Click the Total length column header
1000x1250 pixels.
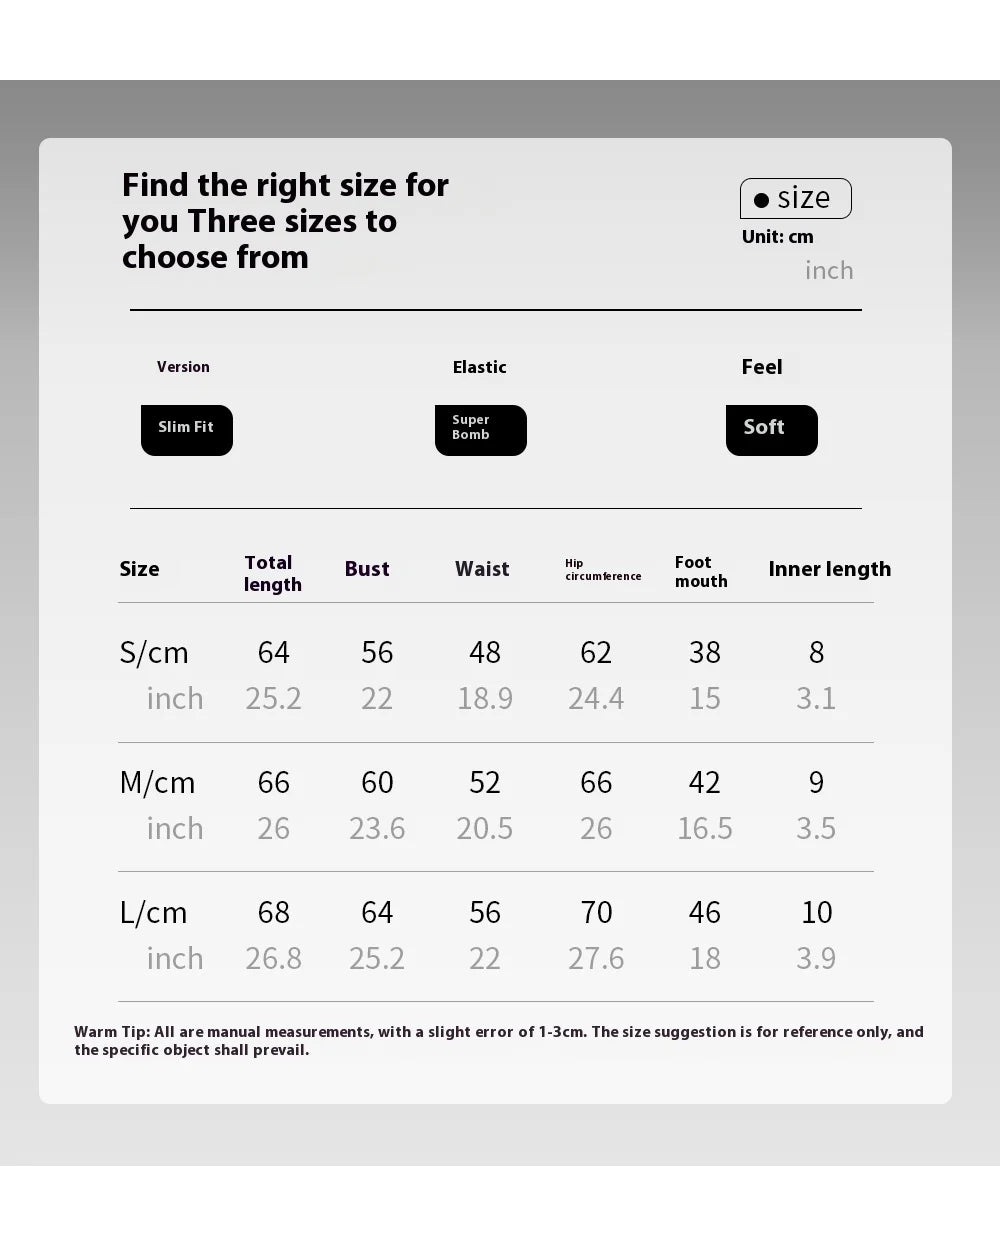(x=272, y=573)
